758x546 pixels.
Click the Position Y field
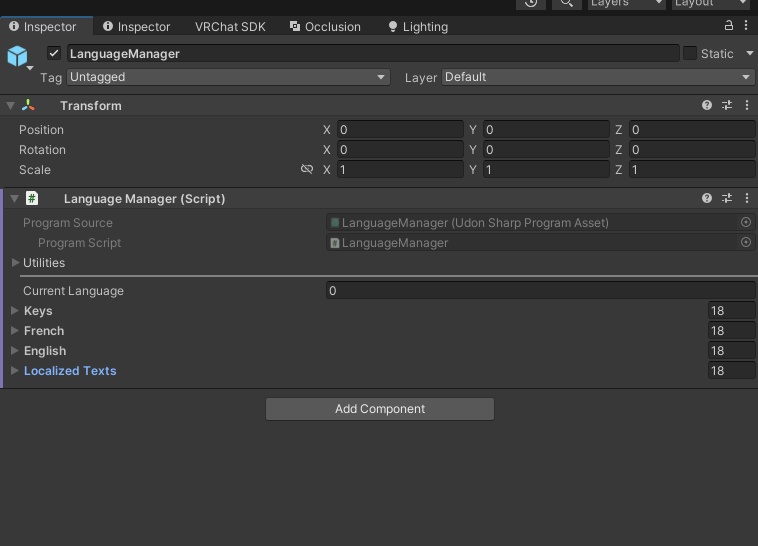pos(546,130)
